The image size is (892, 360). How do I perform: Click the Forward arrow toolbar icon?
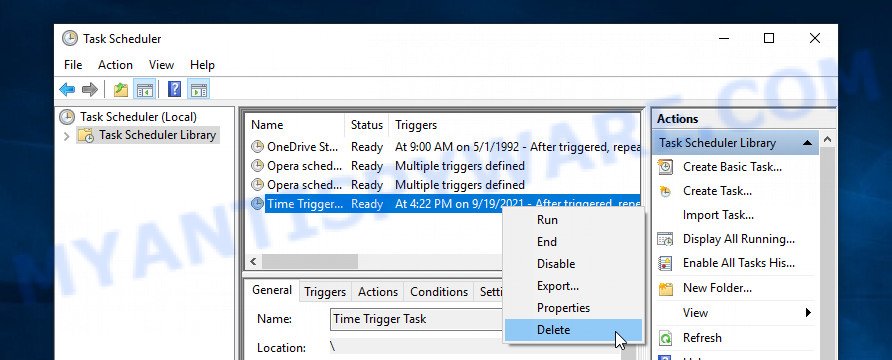point(90,89)
